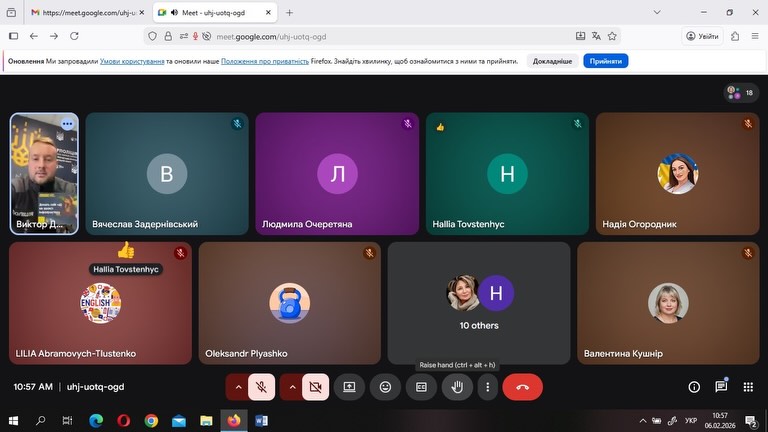This screenshot has height=432, width=768.
Task: Unmute the microphone
Action: (261, 386)
